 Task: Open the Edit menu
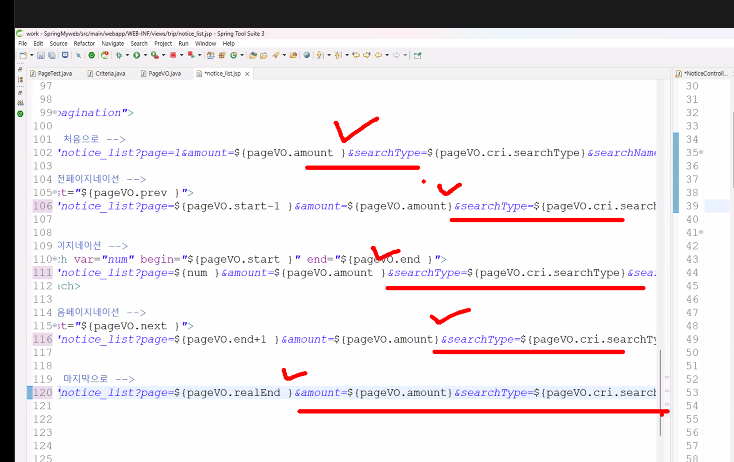[x=38, y=44]
